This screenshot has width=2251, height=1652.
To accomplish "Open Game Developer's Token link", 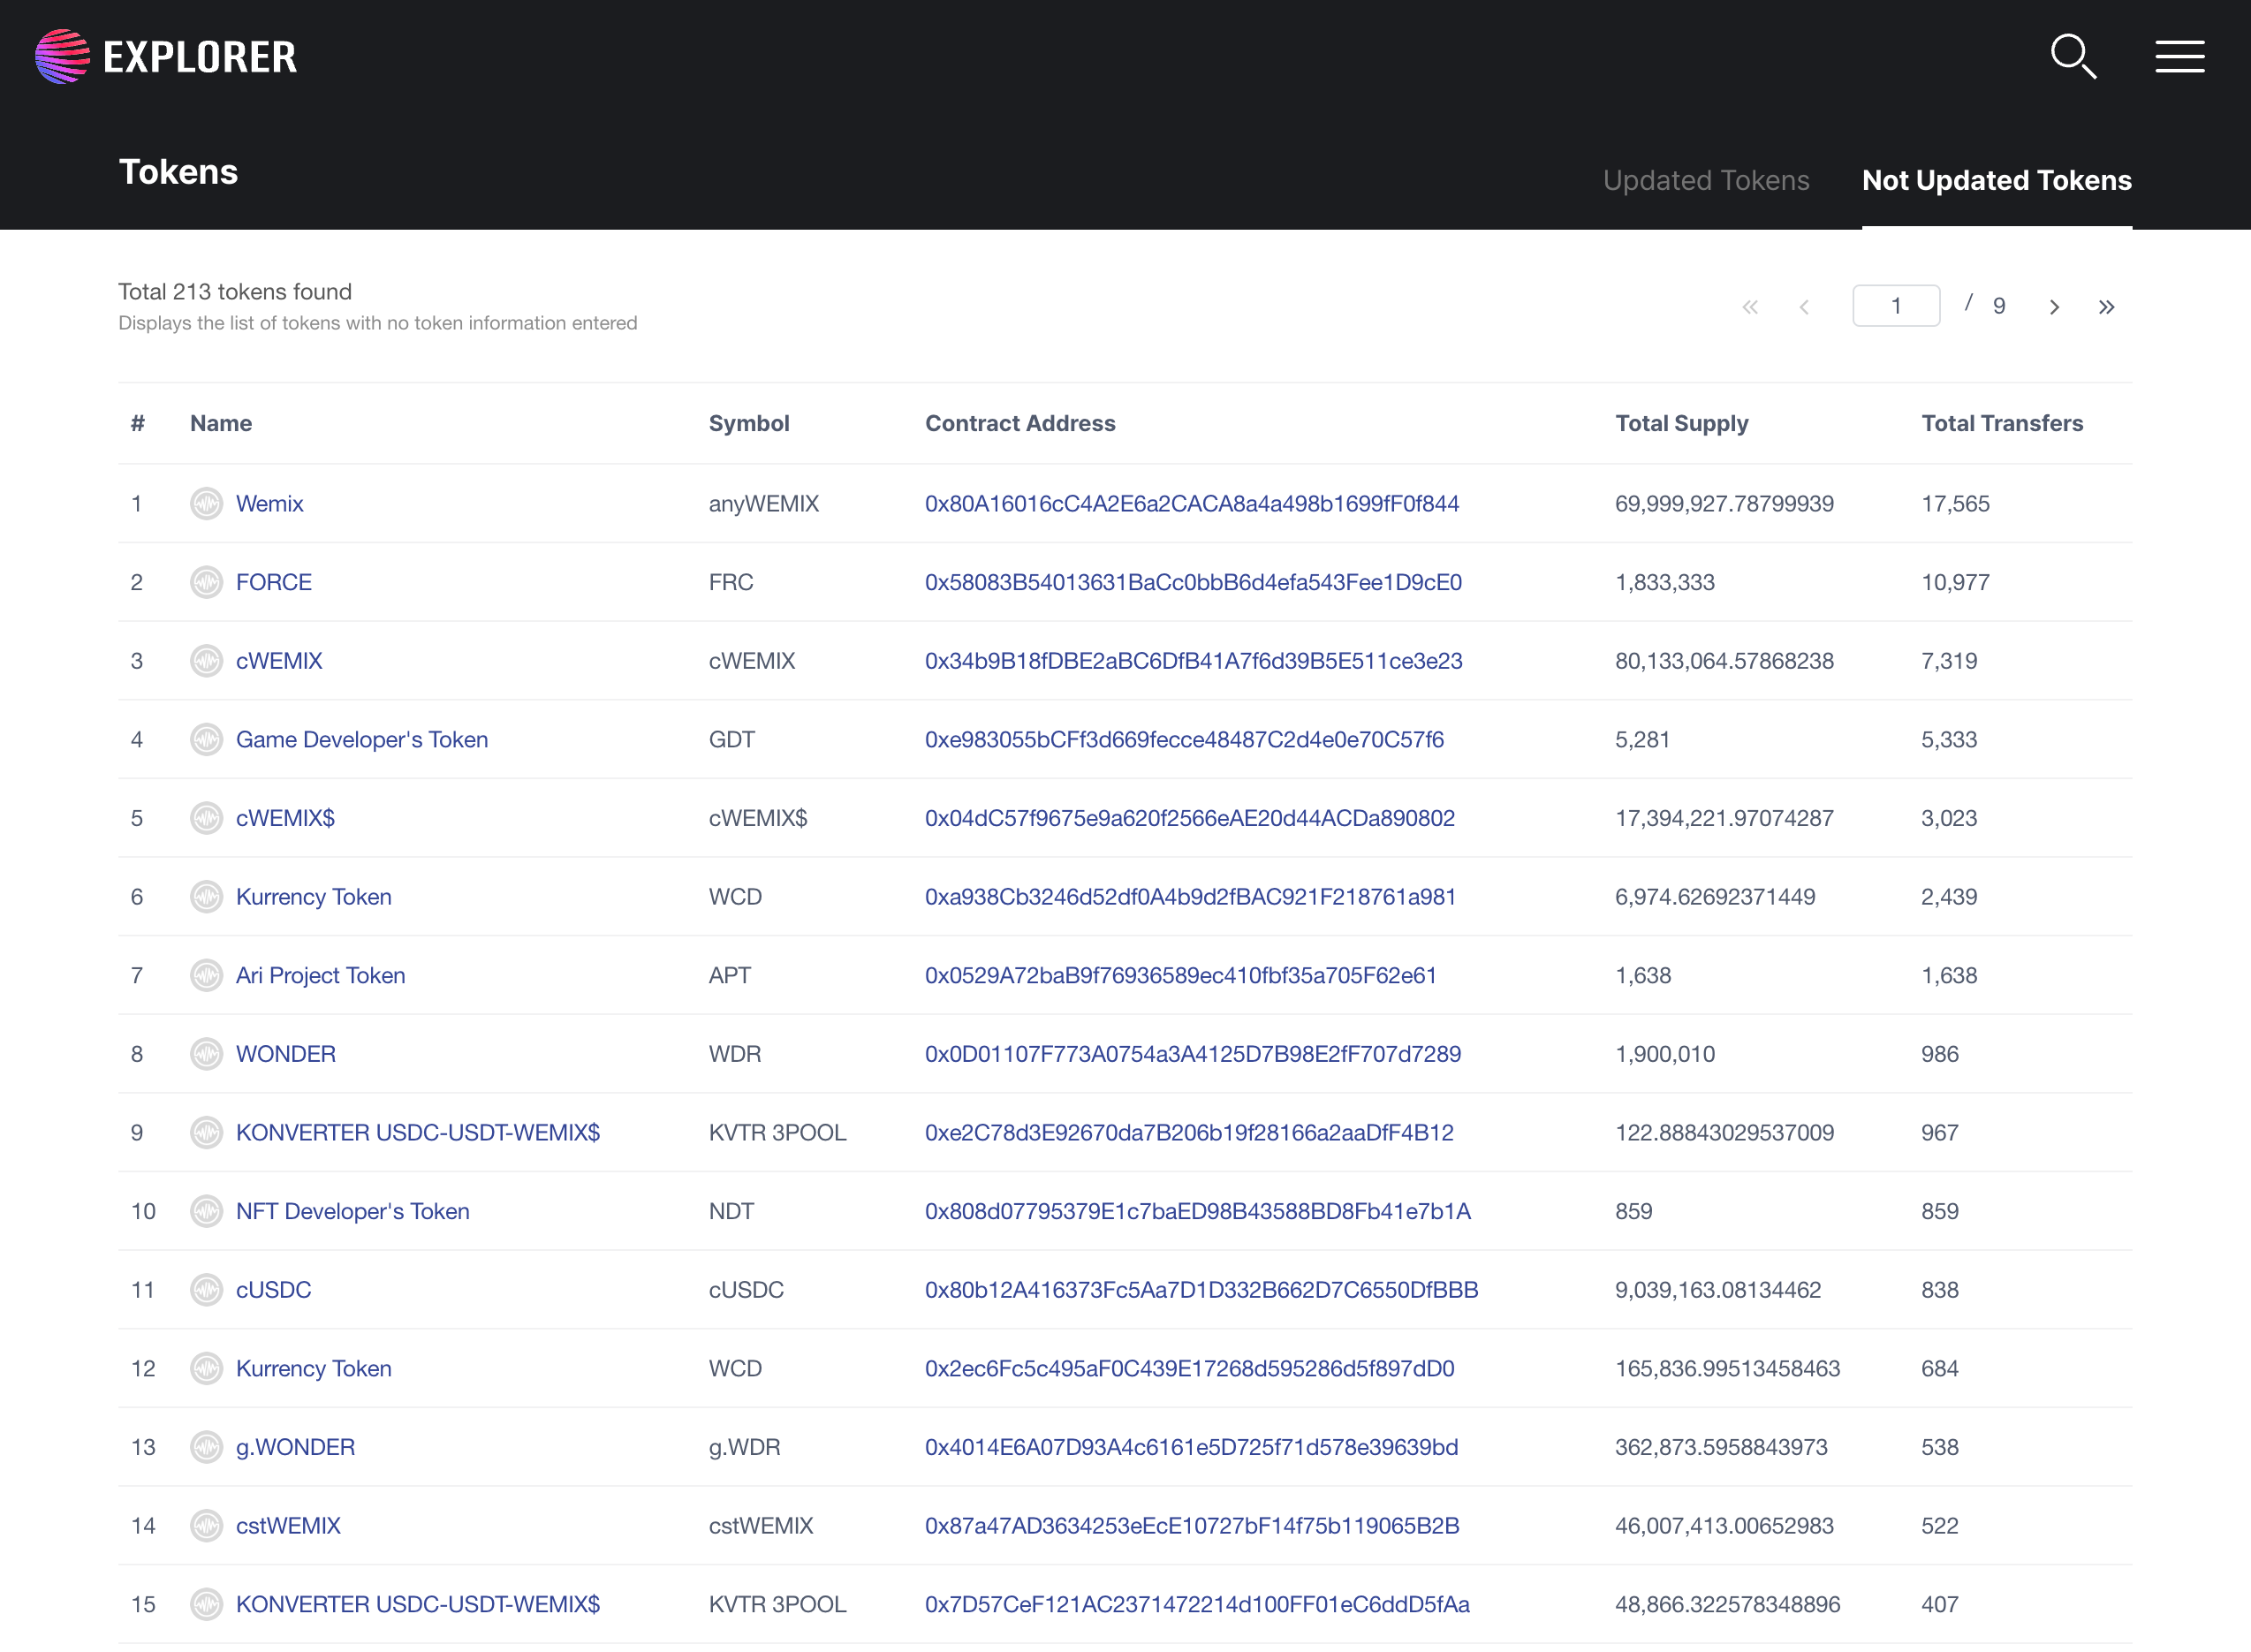I will click(362, 739).
